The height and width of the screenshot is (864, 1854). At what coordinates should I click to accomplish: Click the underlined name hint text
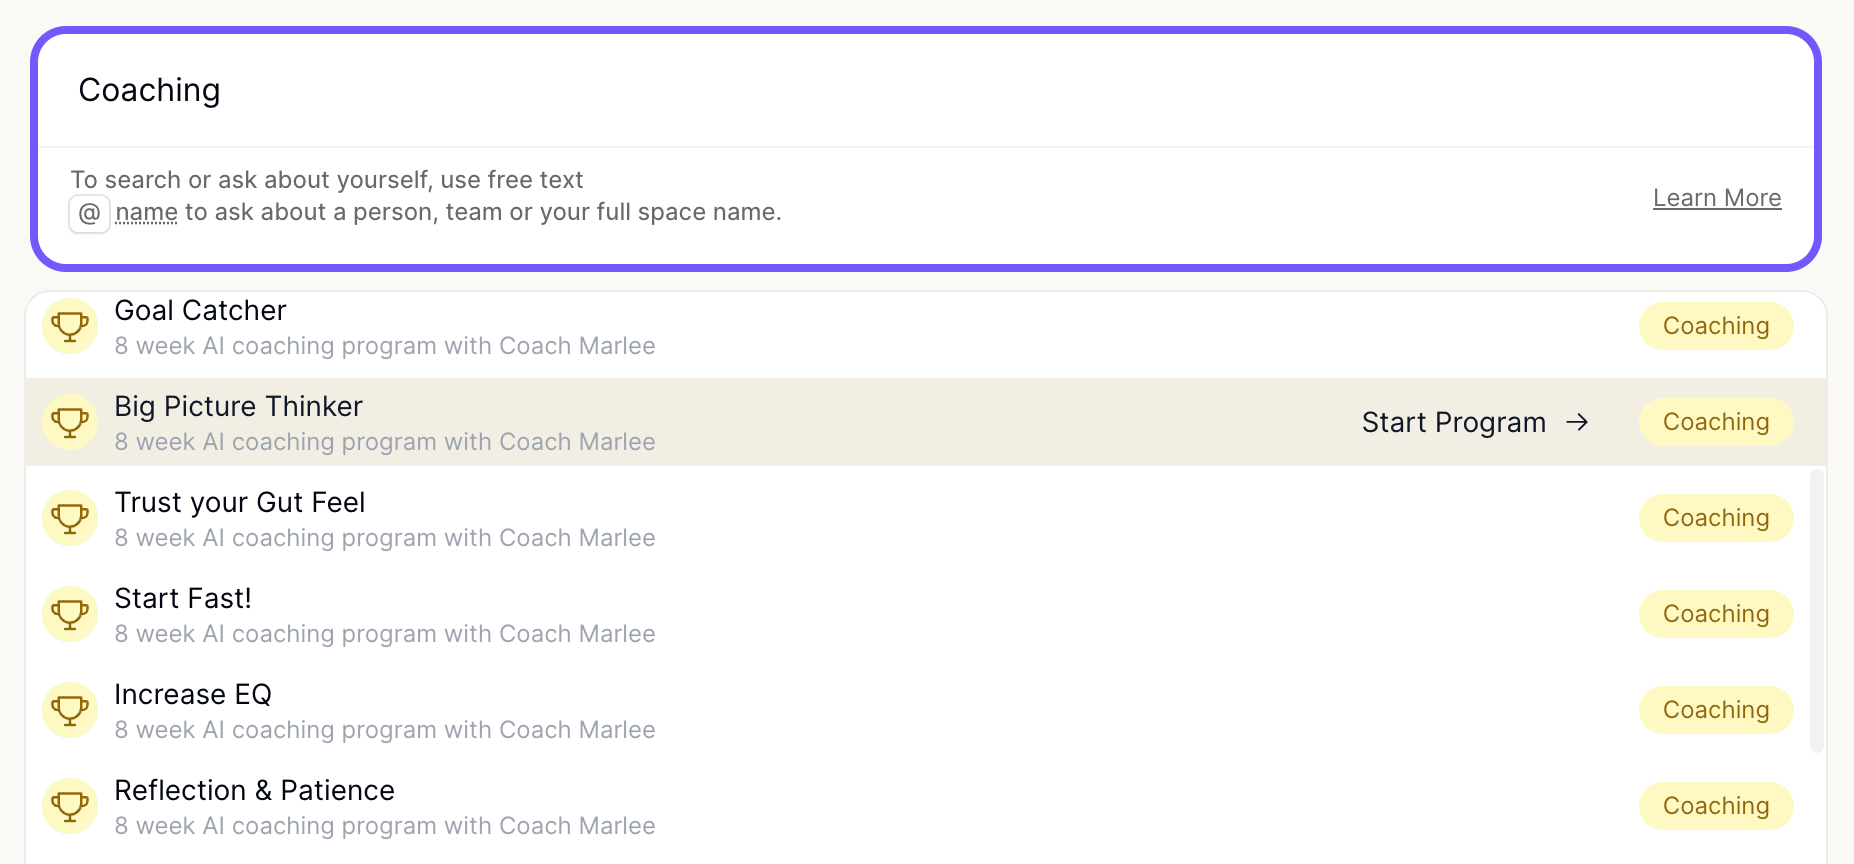tap(146, 212)
